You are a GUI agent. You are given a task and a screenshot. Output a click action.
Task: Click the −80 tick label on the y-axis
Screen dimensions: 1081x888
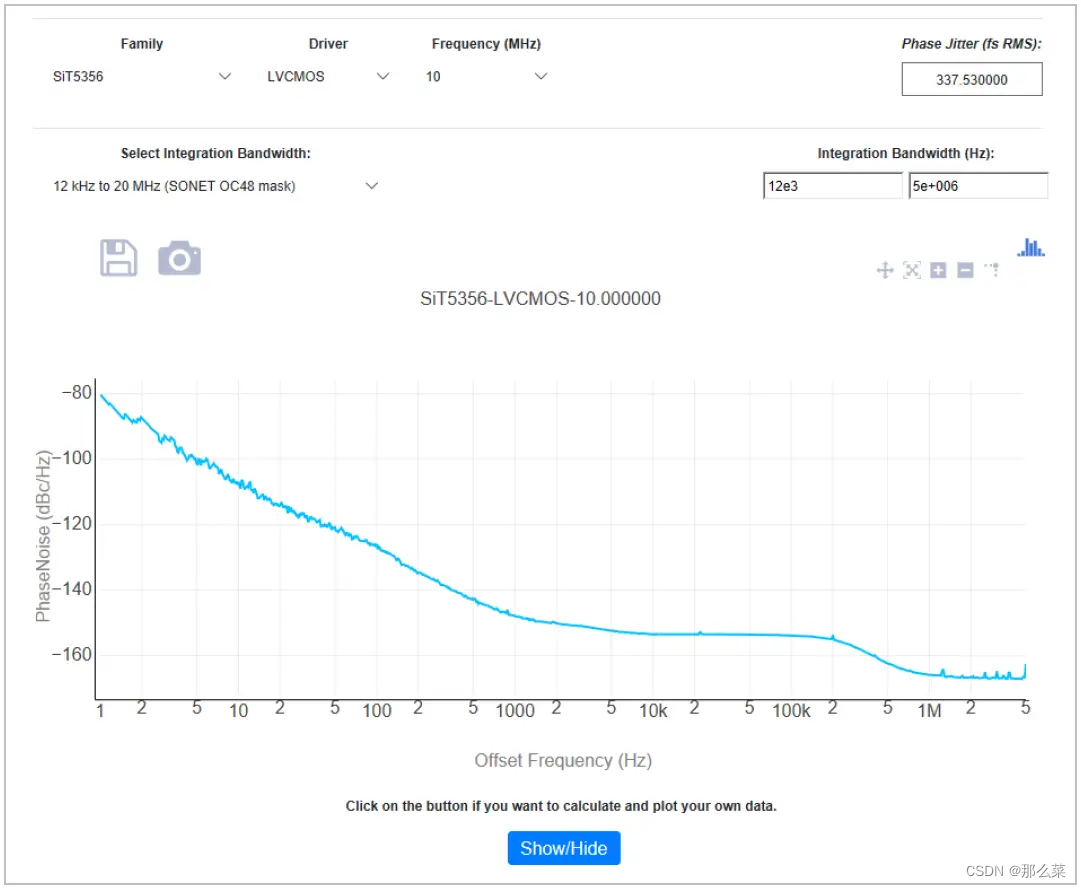click(77, 392)
